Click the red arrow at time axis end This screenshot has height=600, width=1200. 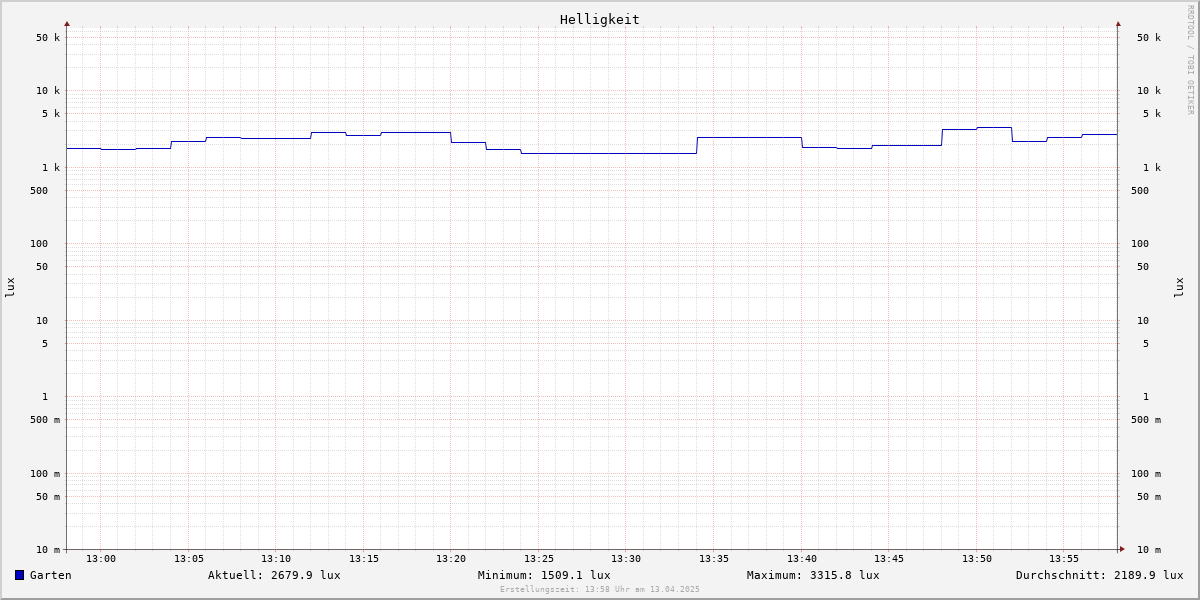point(1122,549)
